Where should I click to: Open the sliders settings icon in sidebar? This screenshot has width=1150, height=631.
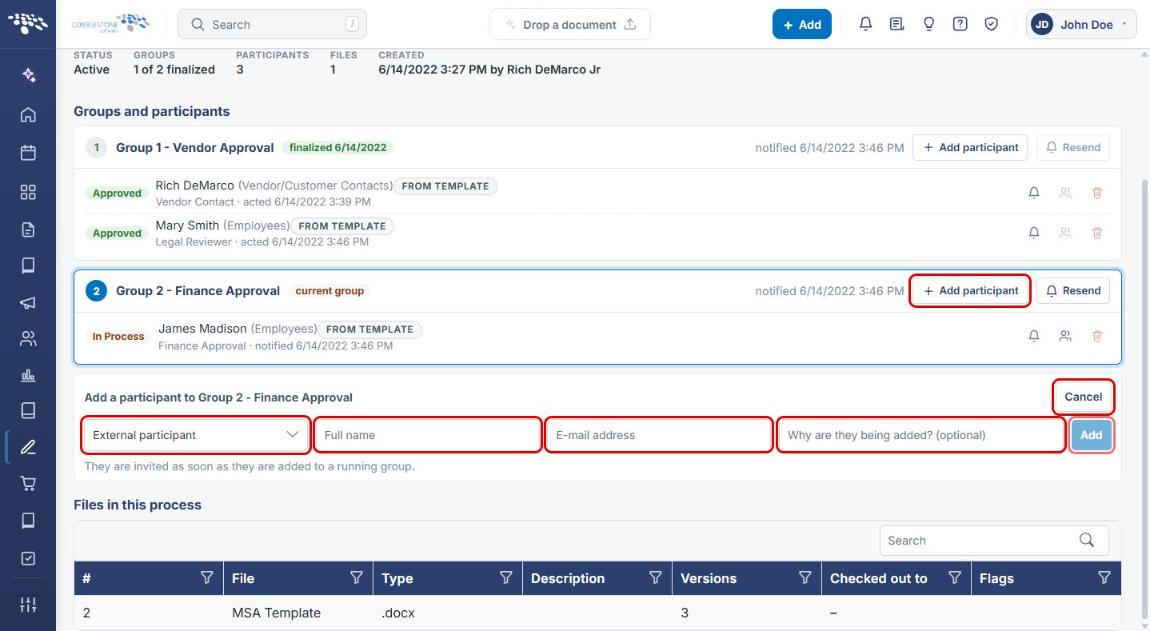point(28,605)
